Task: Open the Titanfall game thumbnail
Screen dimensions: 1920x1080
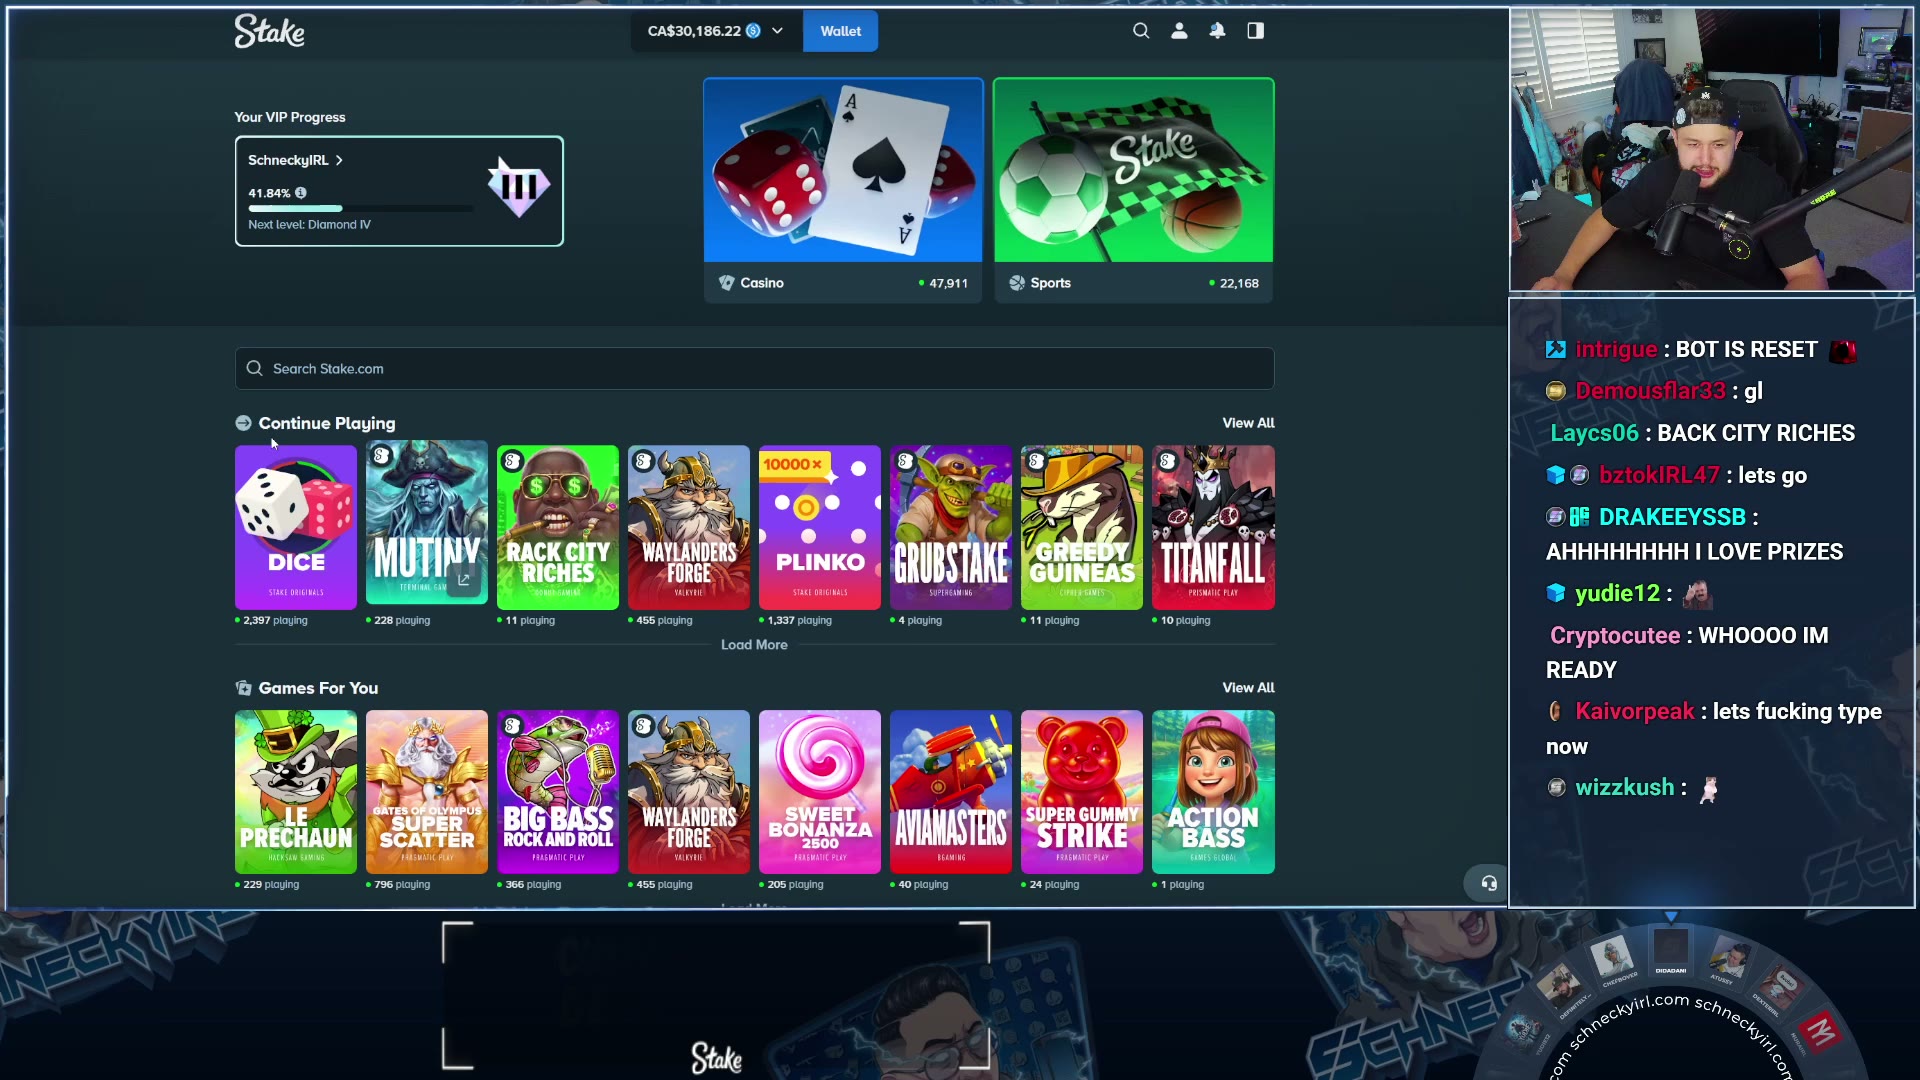Action: click(x=1213, y=527)
